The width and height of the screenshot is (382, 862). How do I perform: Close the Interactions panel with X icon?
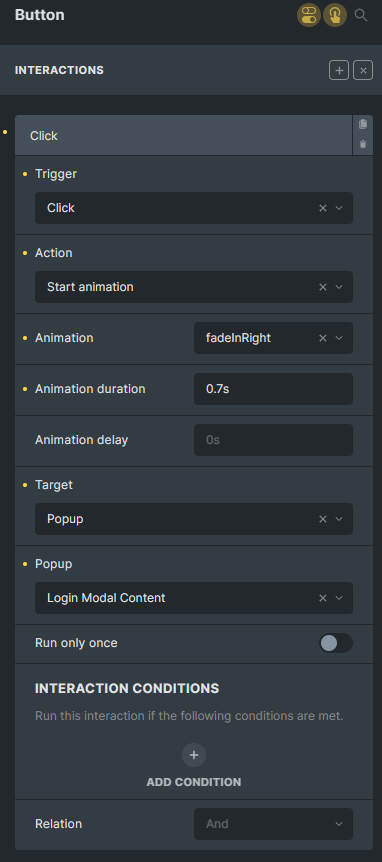[x=363, y=70]
